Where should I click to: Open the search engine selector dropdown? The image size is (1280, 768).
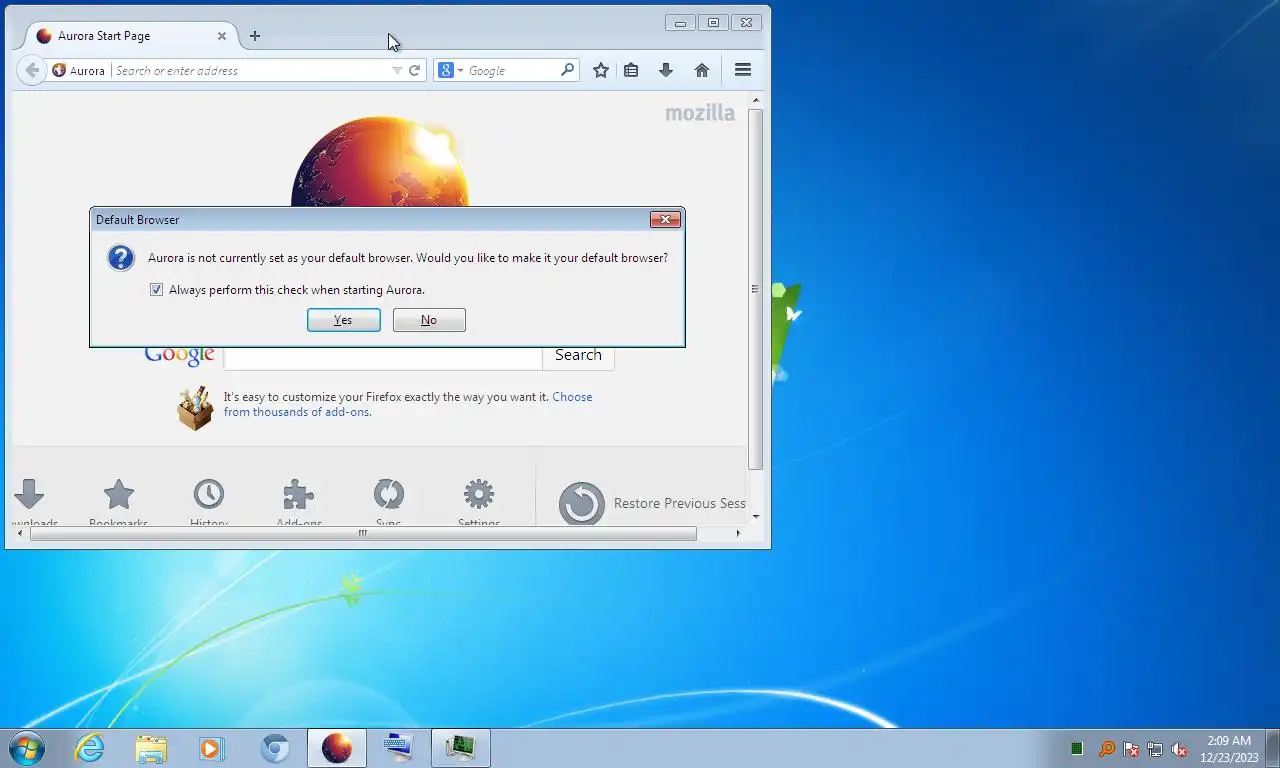click(451, 71)
